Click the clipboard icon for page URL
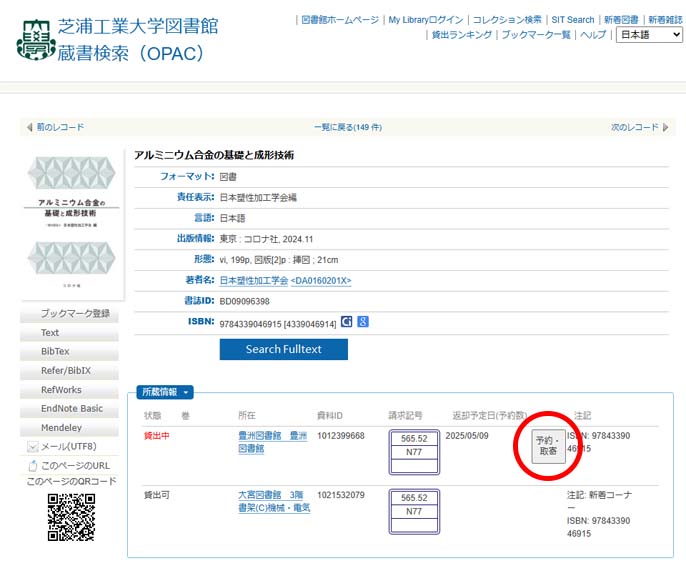 31,465
